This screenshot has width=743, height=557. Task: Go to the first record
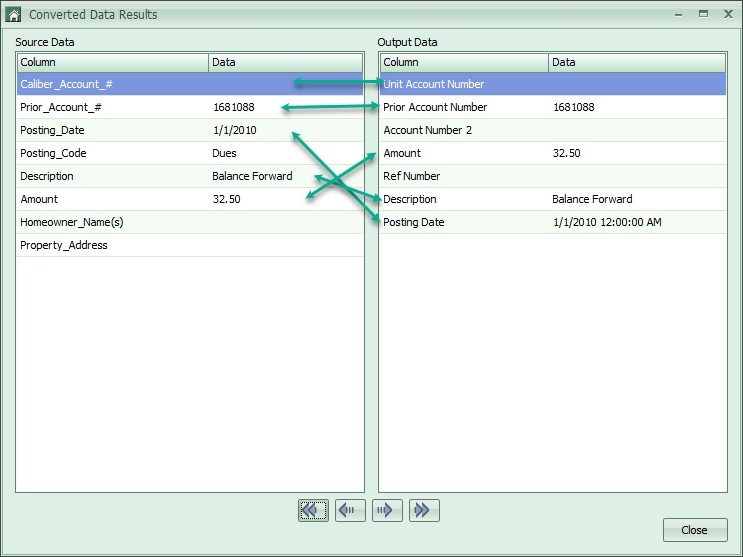tap(313, 511)
